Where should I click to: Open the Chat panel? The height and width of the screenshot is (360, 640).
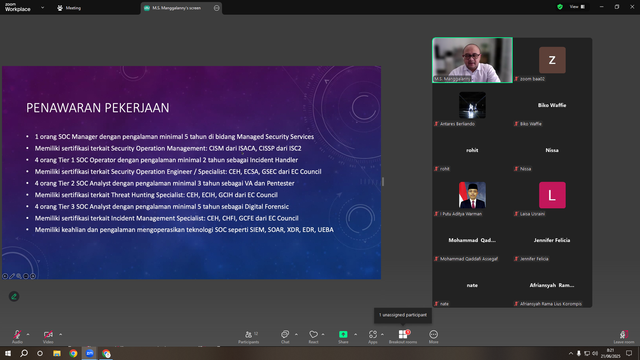pyautogui.click(x=285, y=336)
